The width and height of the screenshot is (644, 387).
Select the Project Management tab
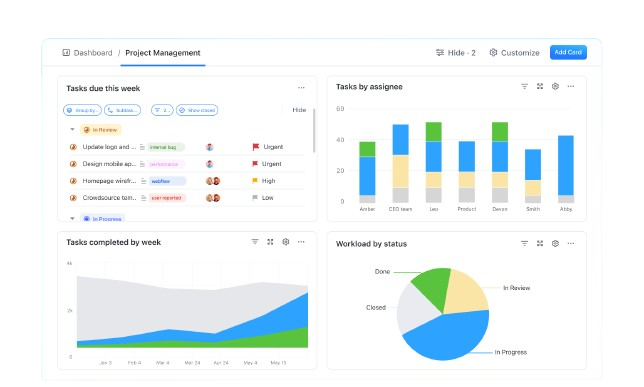coord(163,53)
